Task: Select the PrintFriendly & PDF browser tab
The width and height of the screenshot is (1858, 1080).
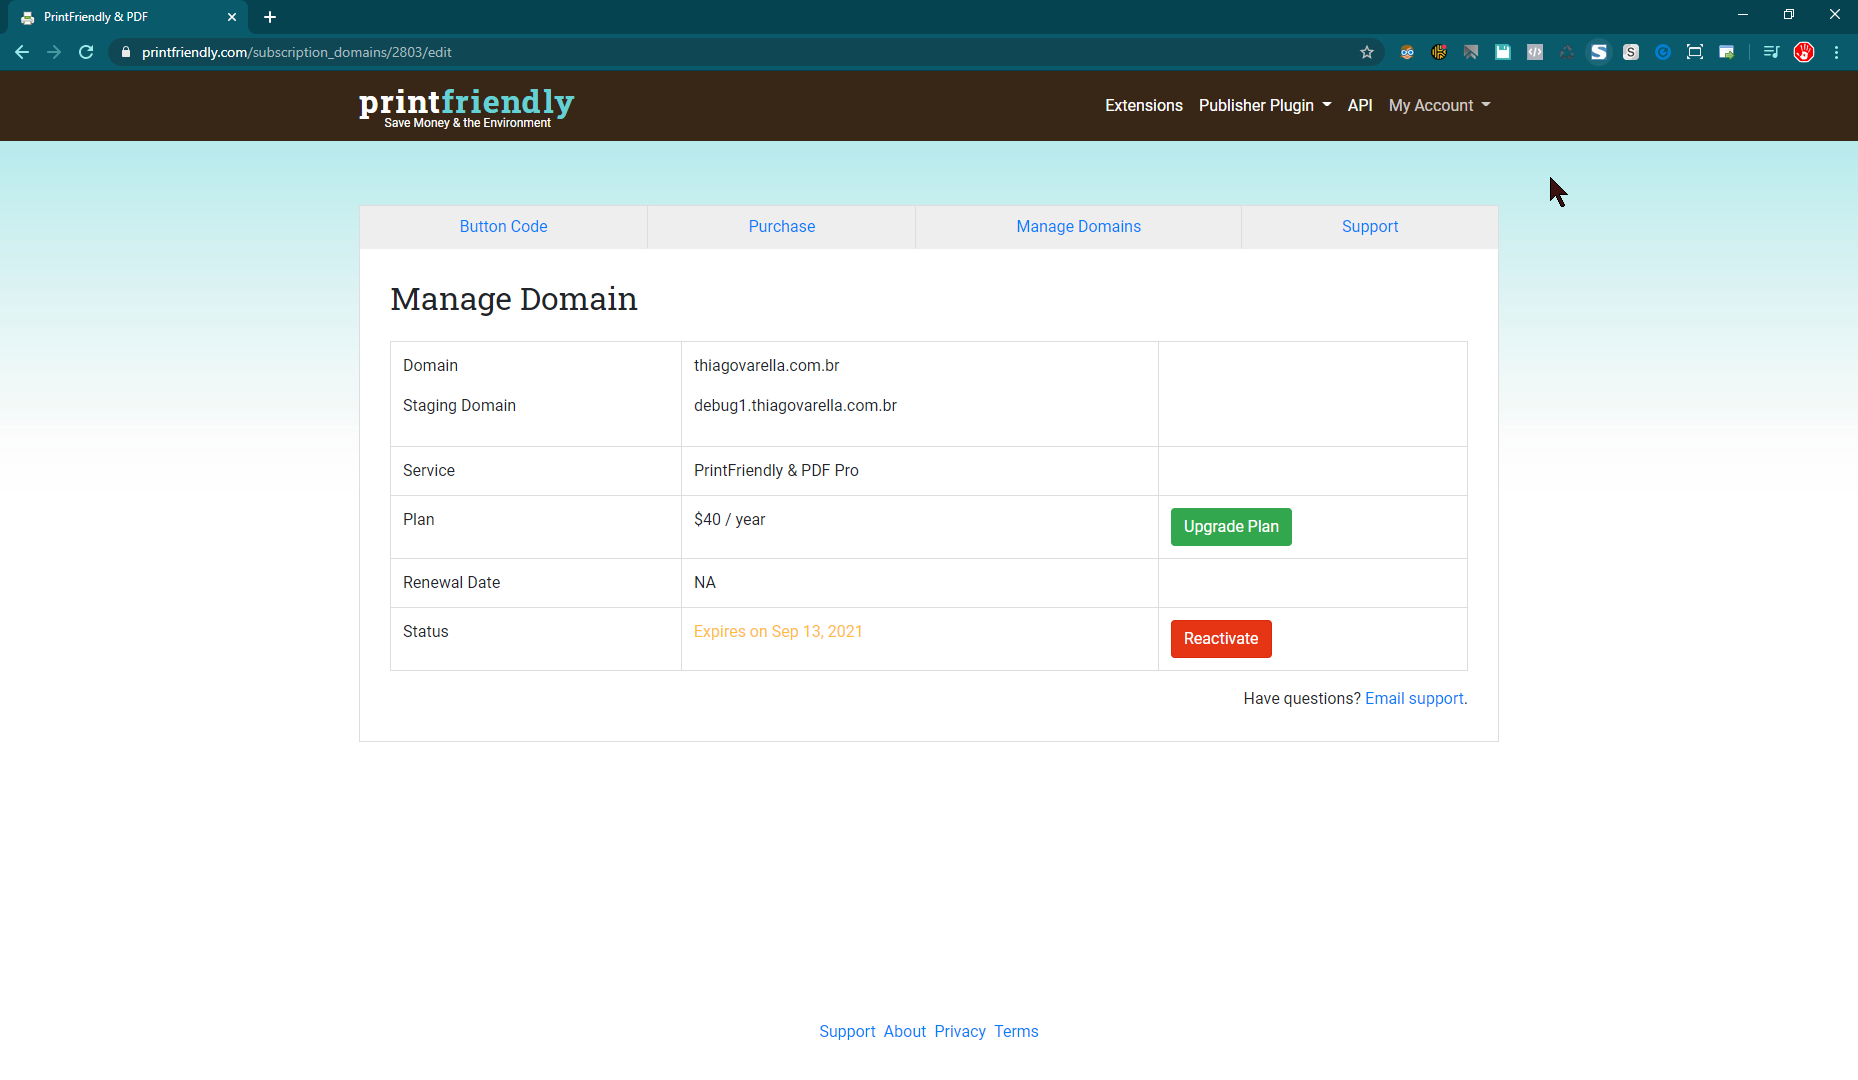Action: tap(128, 17)
